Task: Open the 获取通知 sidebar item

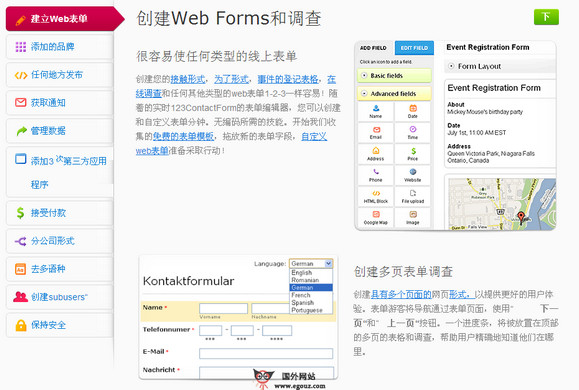Action: point(60,103)
